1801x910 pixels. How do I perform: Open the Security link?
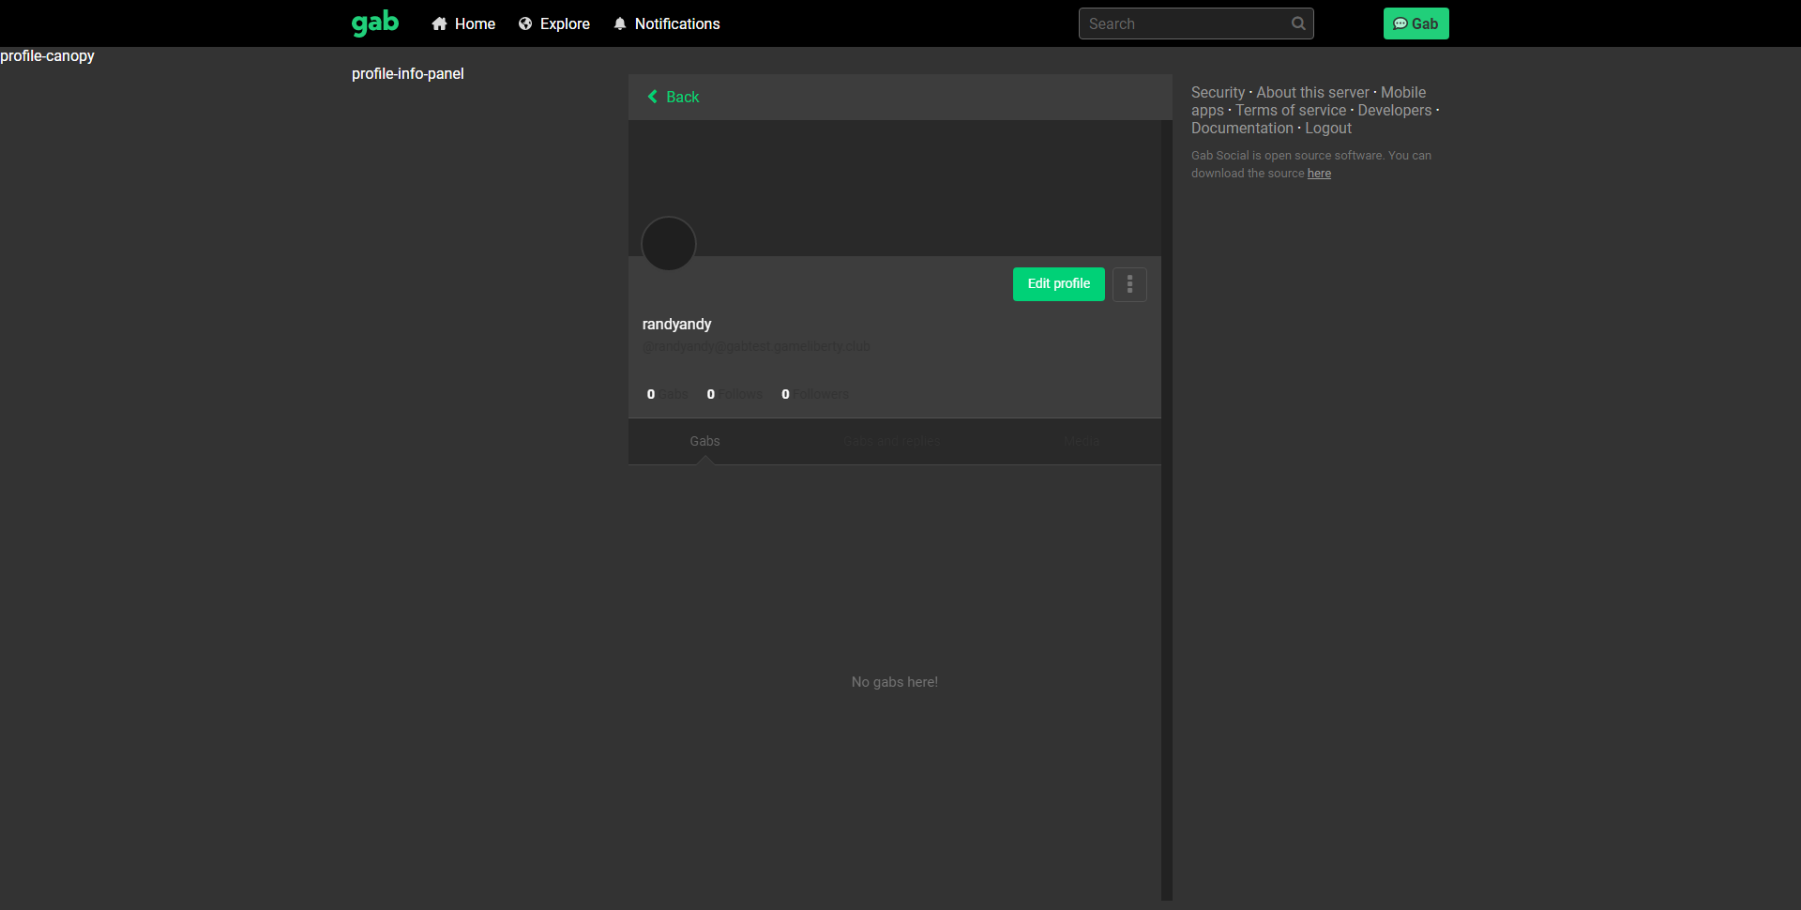pos(1217,92)
